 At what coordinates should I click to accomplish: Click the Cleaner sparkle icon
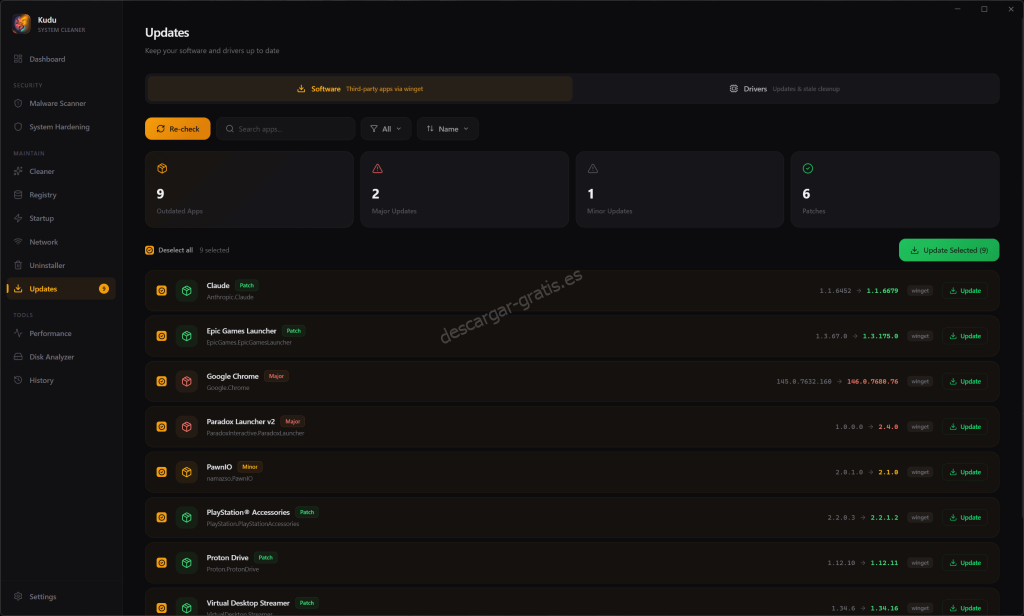(18, 171)
